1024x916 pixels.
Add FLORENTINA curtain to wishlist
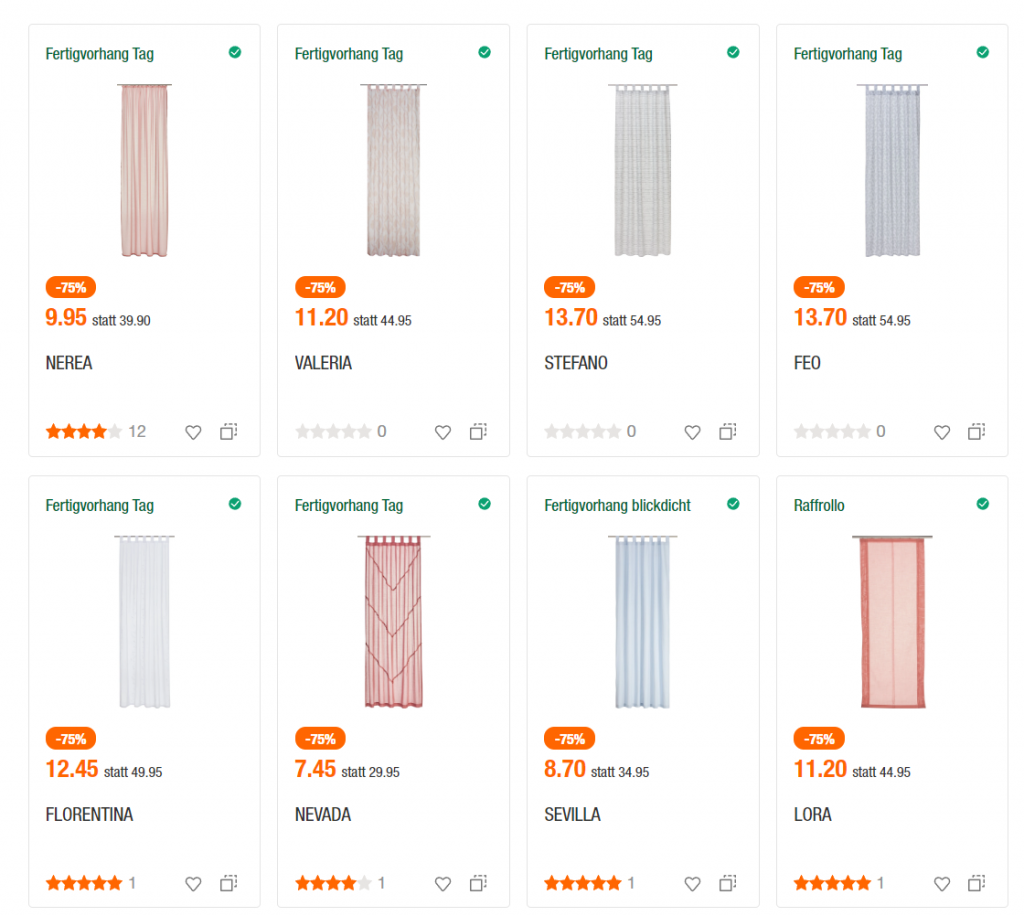click(x=193, y=883)
